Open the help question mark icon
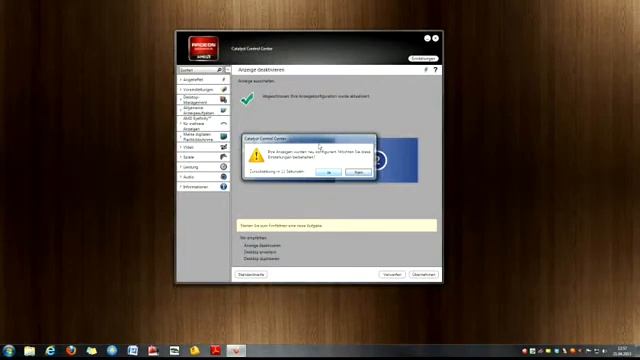Screen dimensions: 640x360 436,70
